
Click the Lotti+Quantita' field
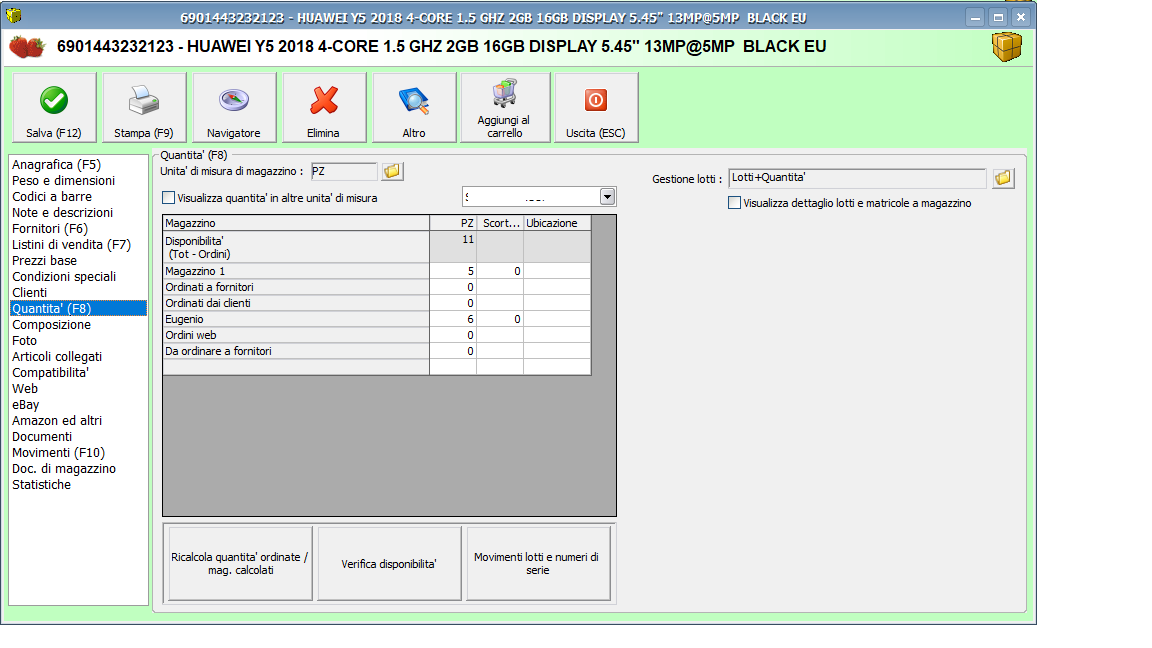pyautogui.click(x=857, y=178)
